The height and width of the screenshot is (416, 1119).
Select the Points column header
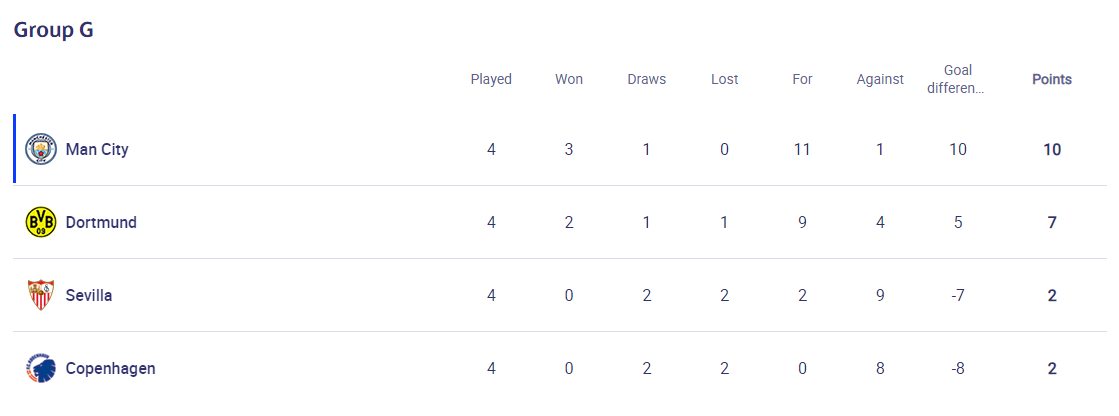point(1052,79)
